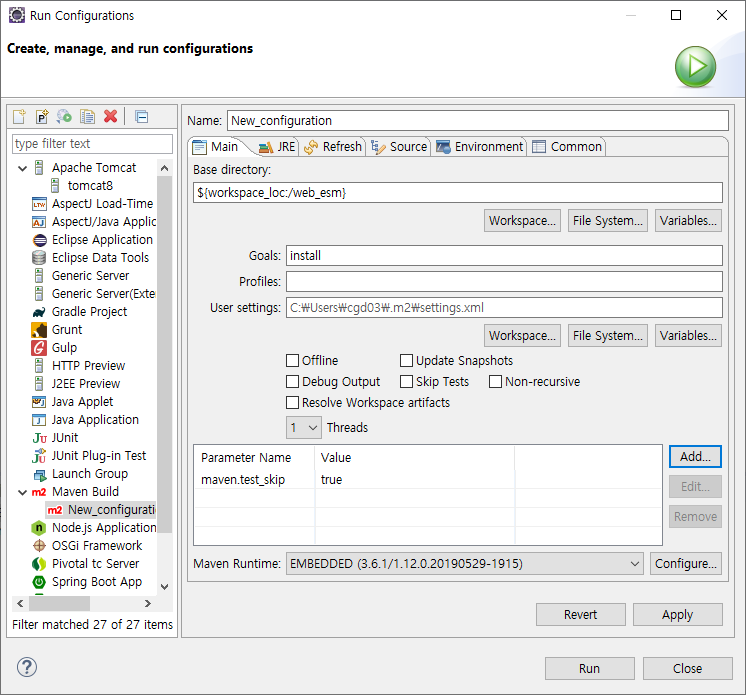Image resolution: width=746 pixels, height=695 pixels.
Task: Select Eclipse Application in the tree
Action: tap(102, 240)
